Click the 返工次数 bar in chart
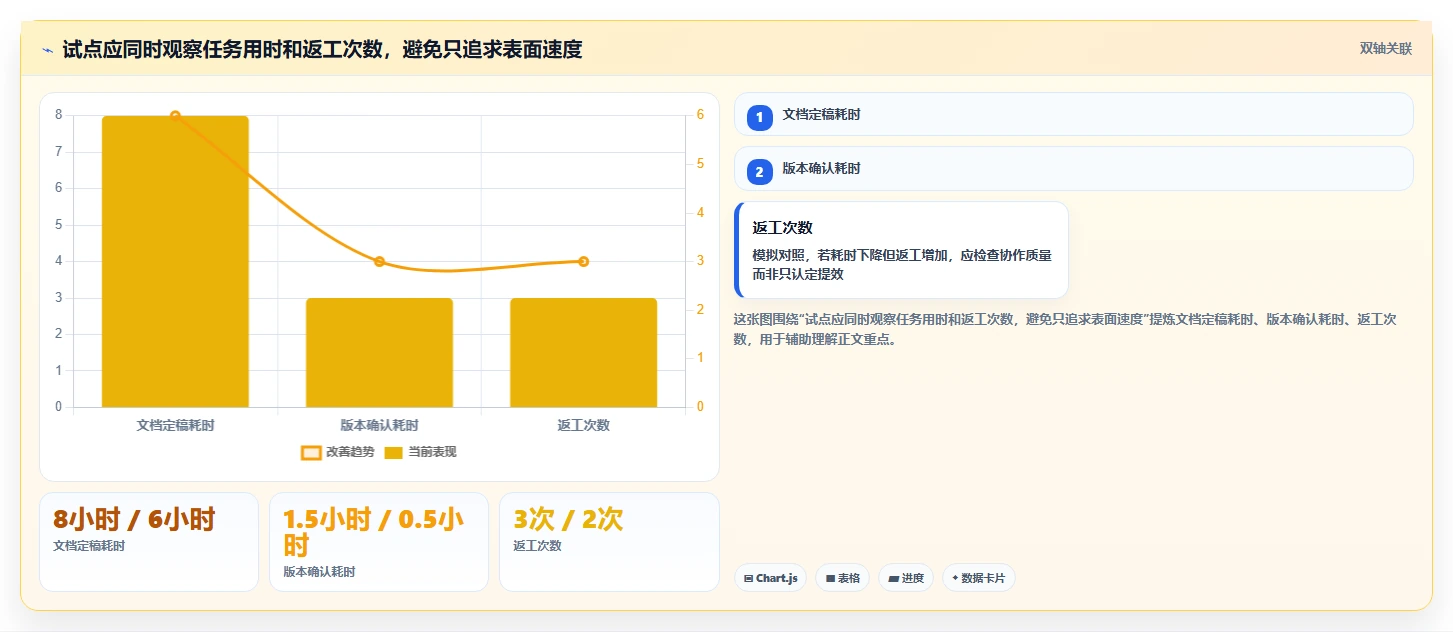Image resolution: width=1453 pixels, height=632 pixels. point(583,352)
